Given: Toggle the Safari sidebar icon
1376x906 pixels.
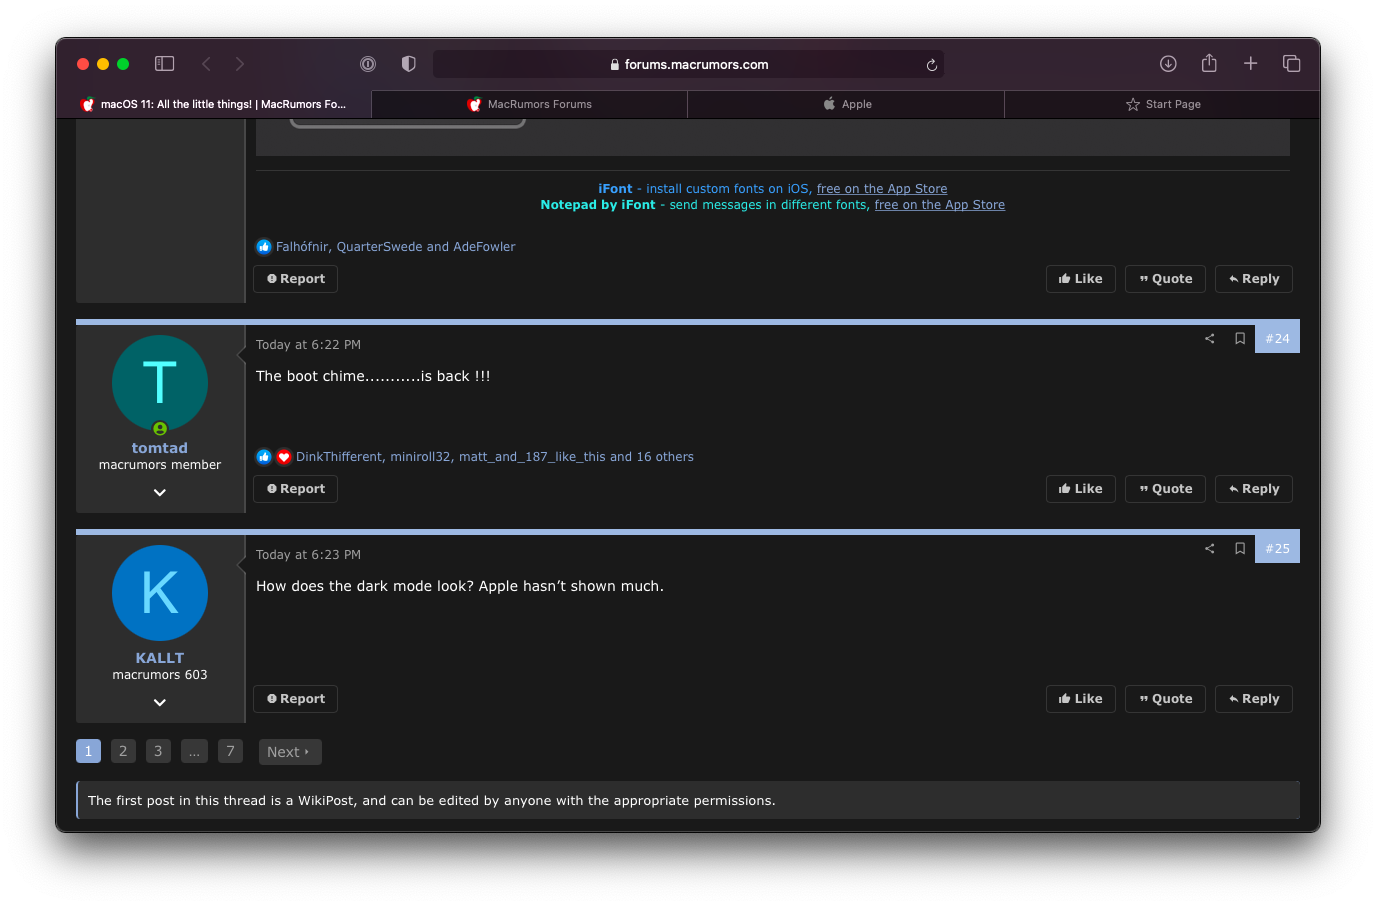Looking at the screenshot, I should click(x=165, y=64).
